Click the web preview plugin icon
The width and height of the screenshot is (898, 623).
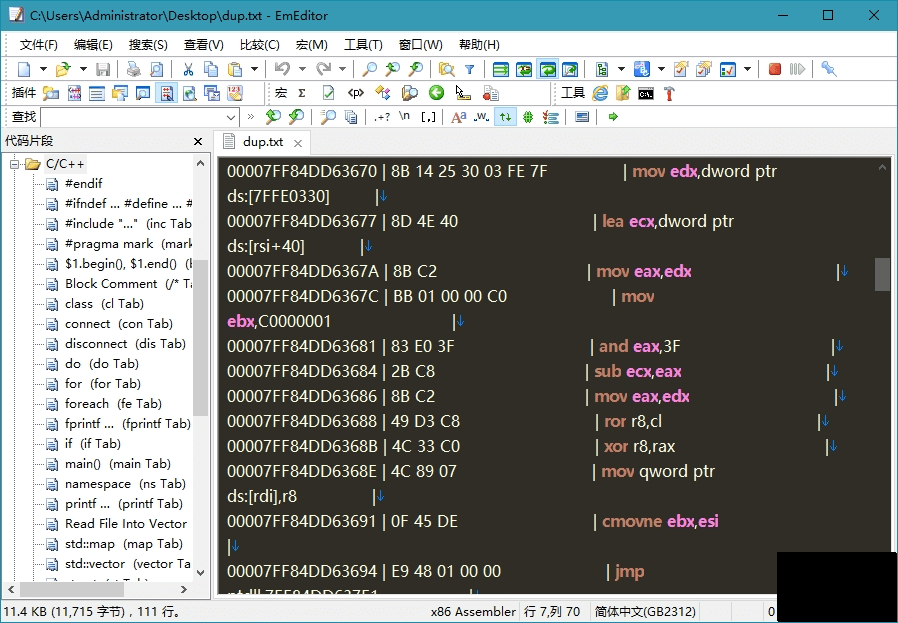pos(189,93)
